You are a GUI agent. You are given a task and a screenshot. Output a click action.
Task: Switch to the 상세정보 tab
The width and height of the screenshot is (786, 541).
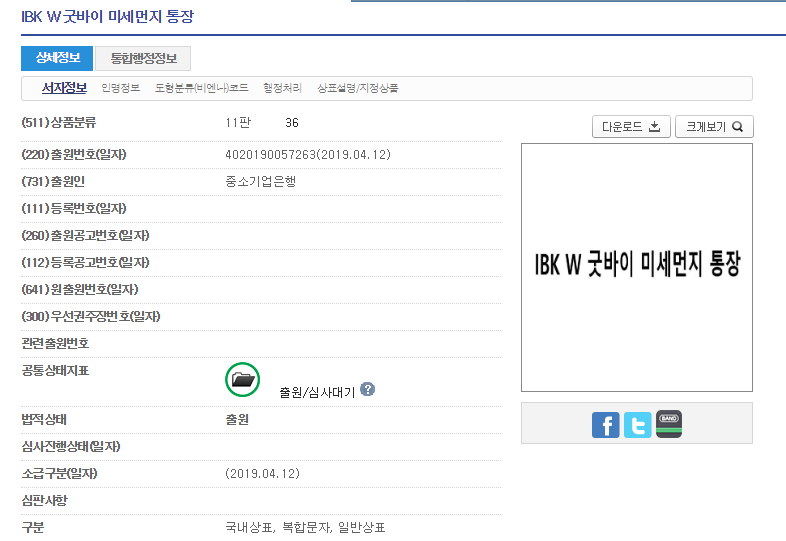[57, 58]
